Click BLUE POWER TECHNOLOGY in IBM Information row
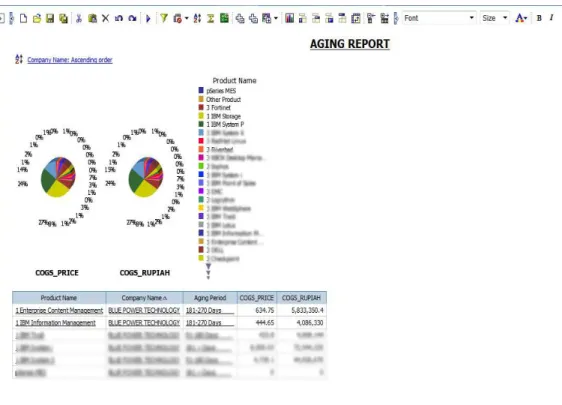This screenshot has height=405, width=562. (x=144, y=323)
